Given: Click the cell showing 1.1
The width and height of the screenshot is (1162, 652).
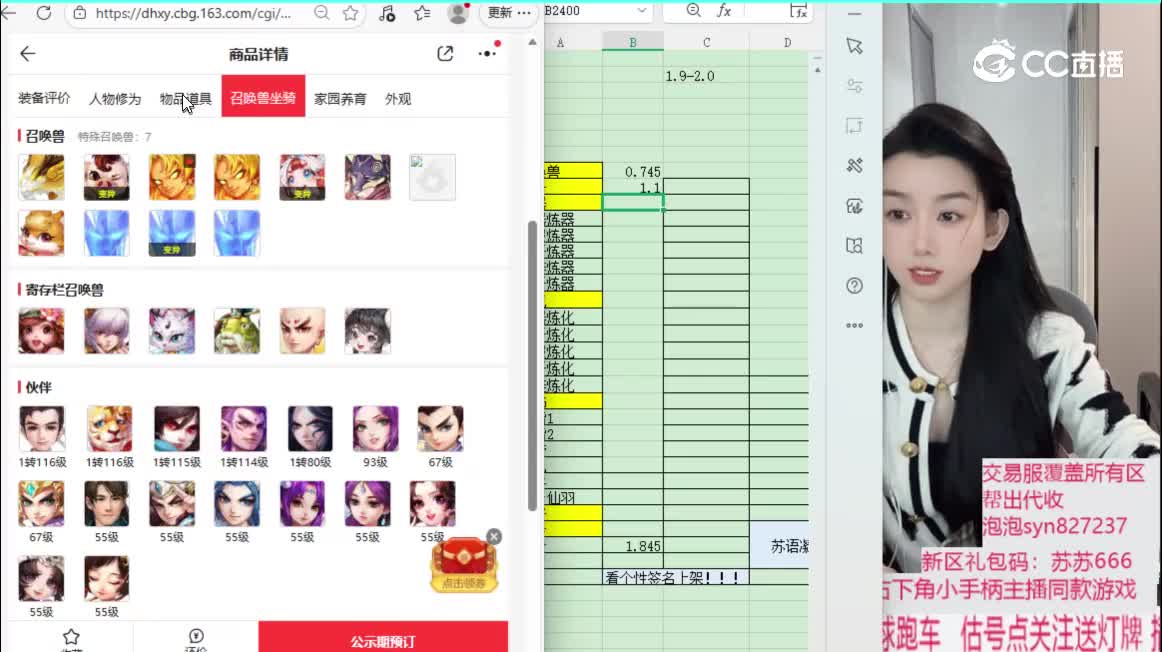Looking at the screenshot, I should 633,187.
